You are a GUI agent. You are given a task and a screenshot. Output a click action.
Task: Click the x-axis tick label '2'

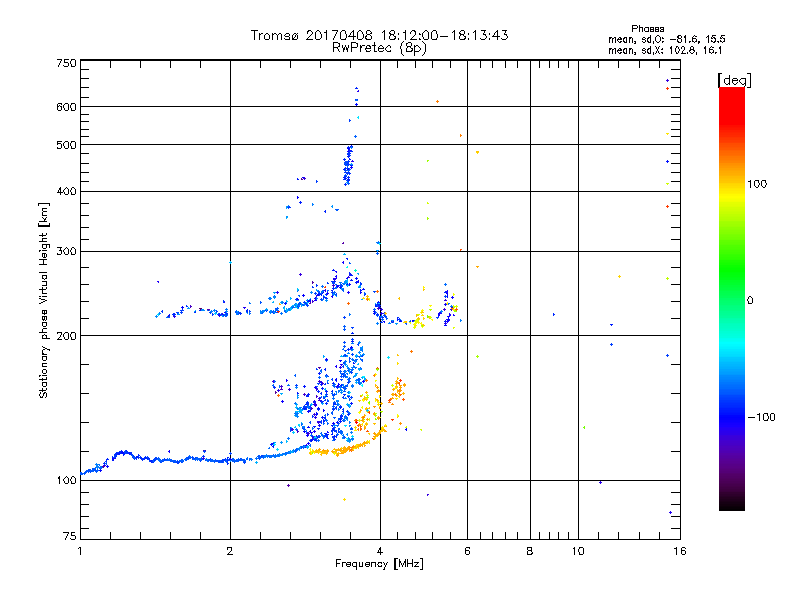230,551
